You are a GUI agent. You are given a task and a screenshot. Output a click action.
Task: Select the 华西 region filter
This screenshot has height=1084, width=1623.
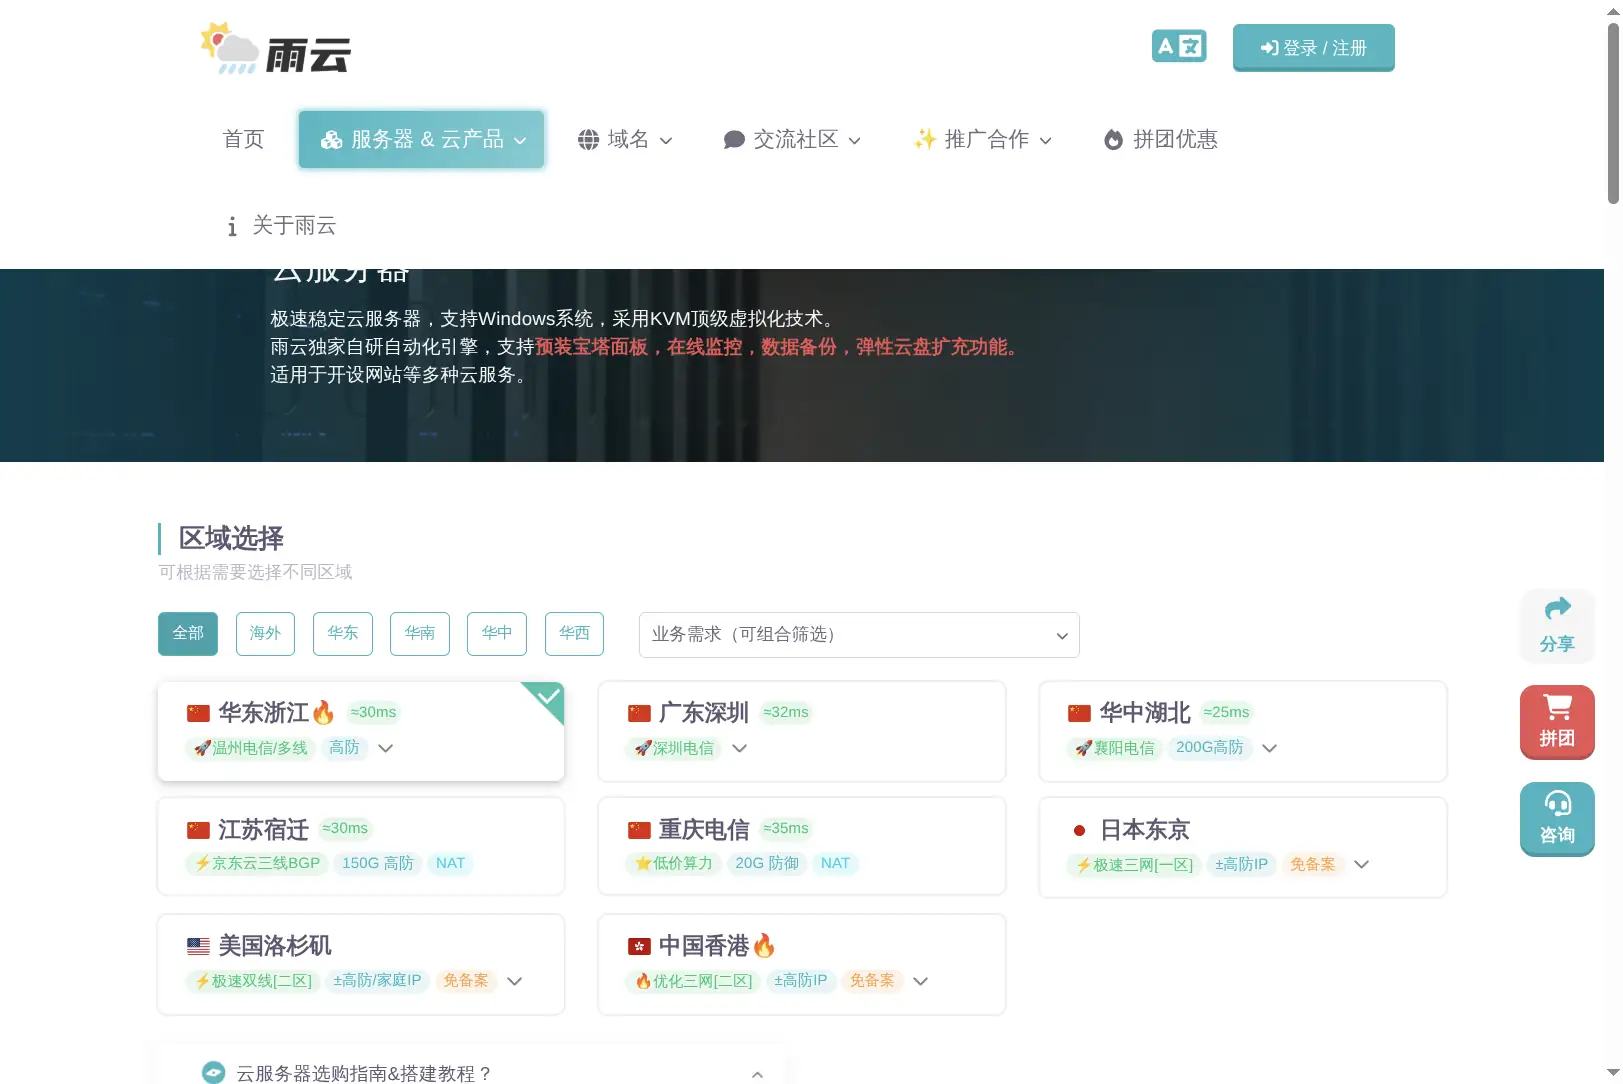coord(574,633)
